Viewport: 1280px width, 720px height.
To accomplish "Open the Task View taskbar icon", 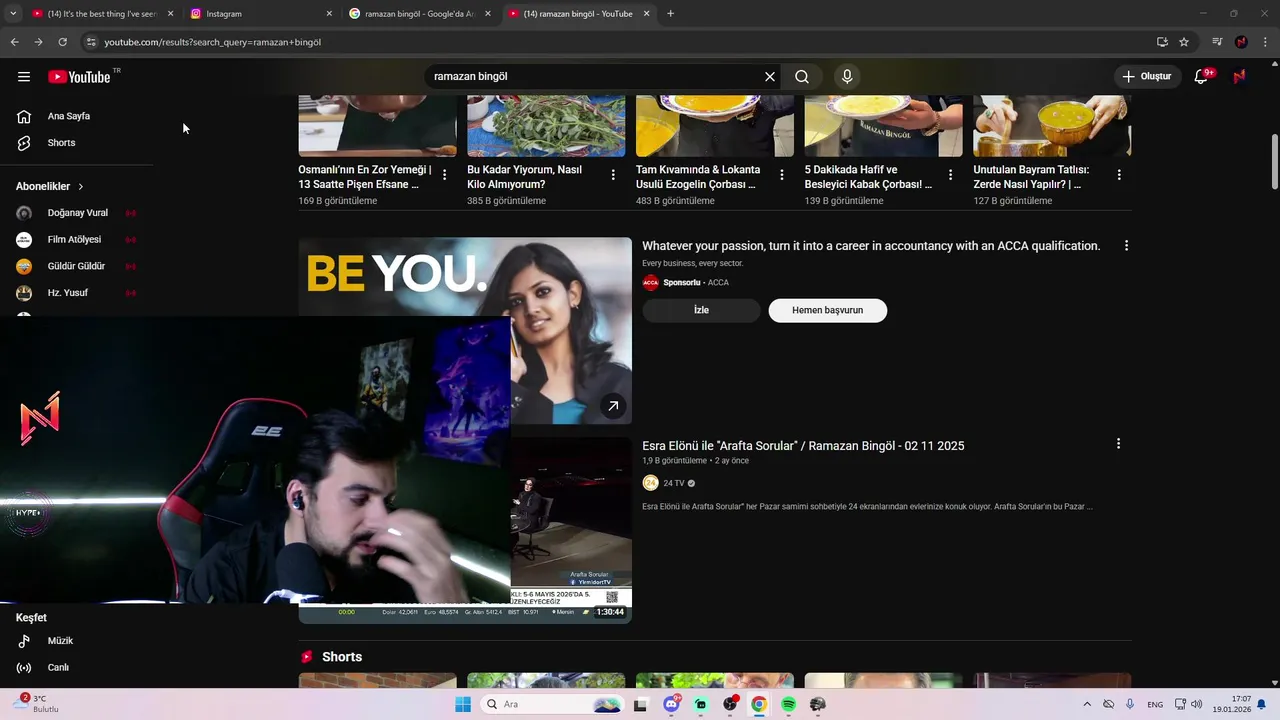I will point(641,704).
